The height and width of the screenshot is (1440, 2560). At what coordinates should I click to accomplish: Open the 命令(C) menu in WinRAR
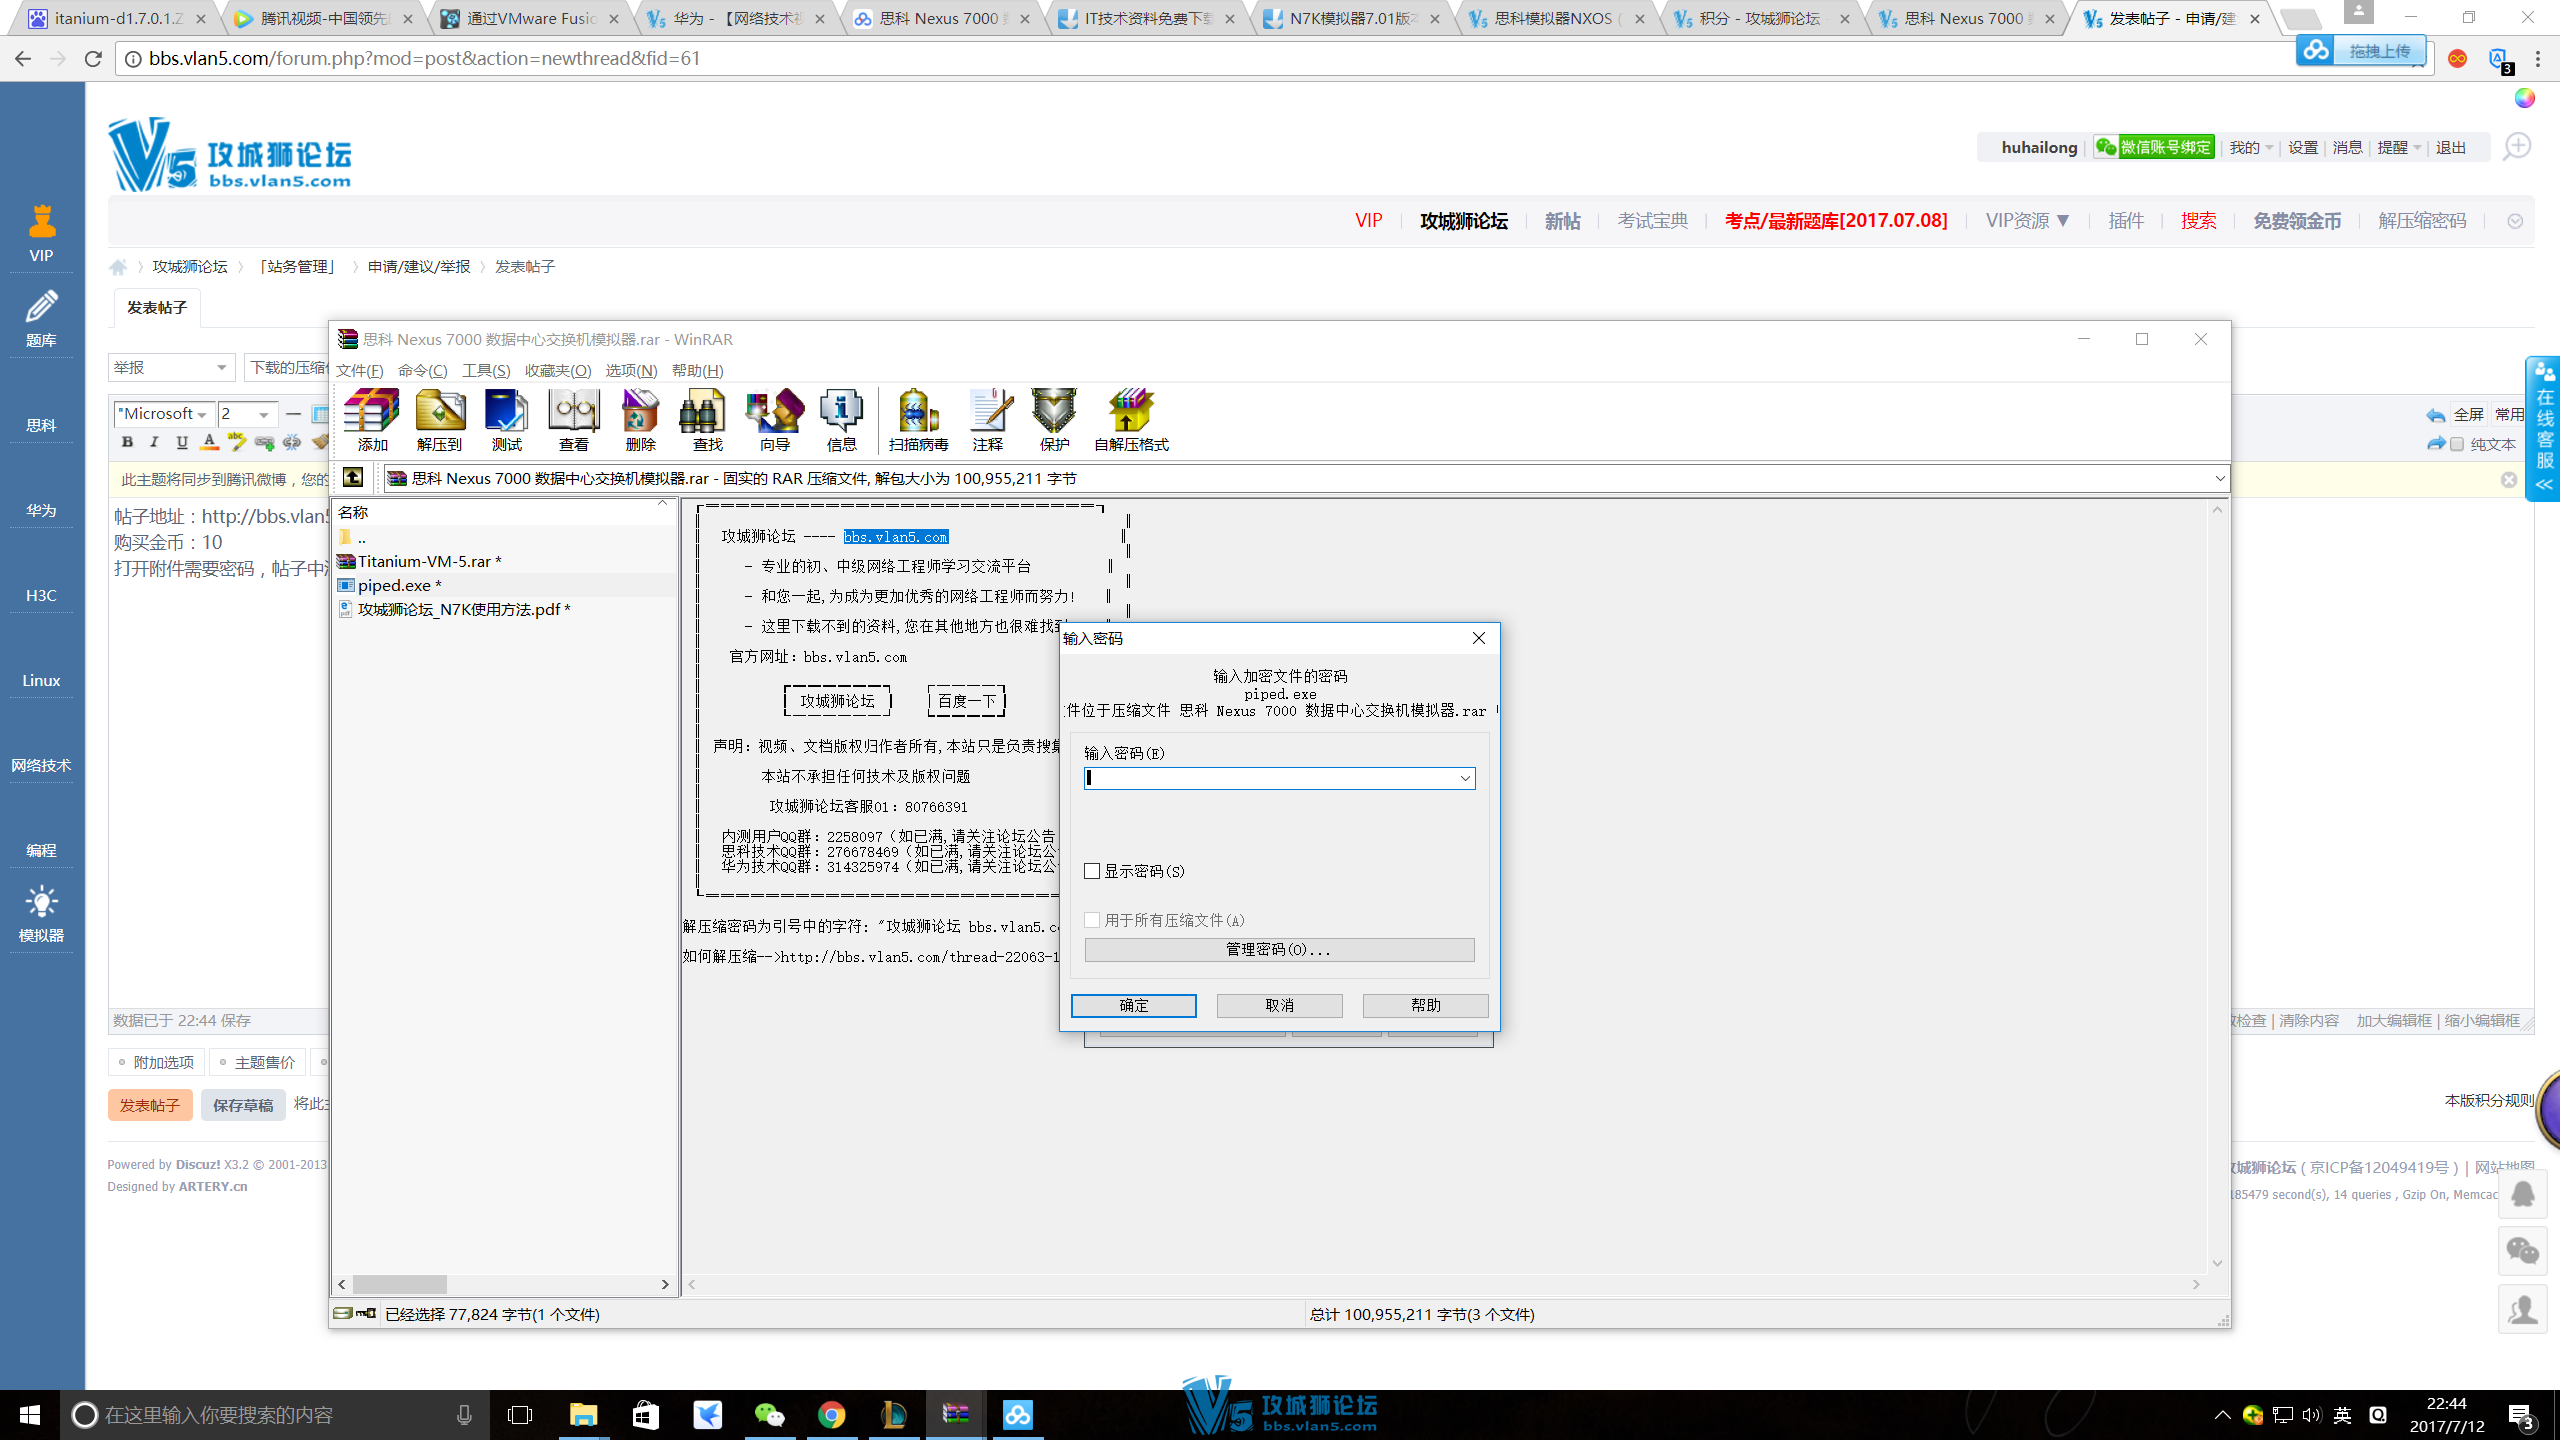[422, 370]
